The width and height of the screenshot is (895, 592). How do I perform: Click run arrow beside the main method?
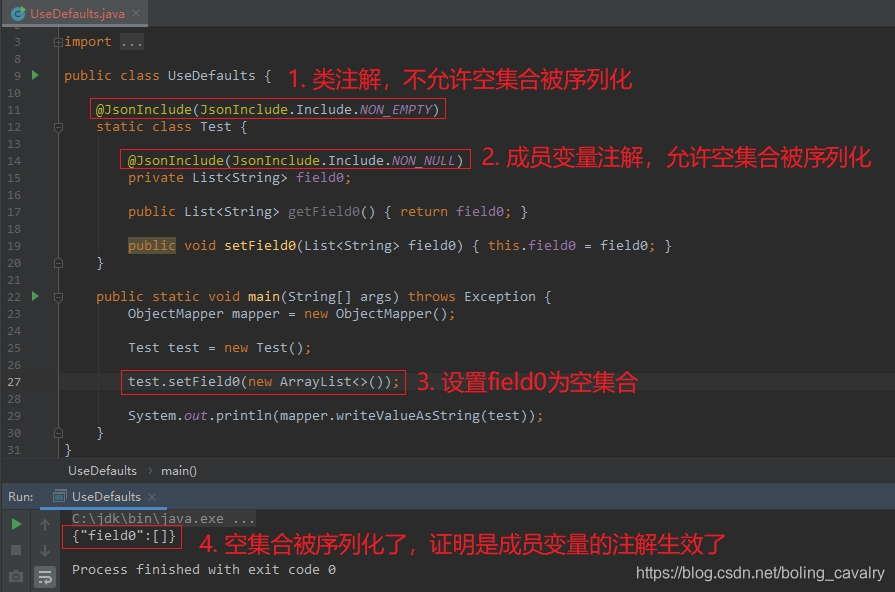(34, 296)
